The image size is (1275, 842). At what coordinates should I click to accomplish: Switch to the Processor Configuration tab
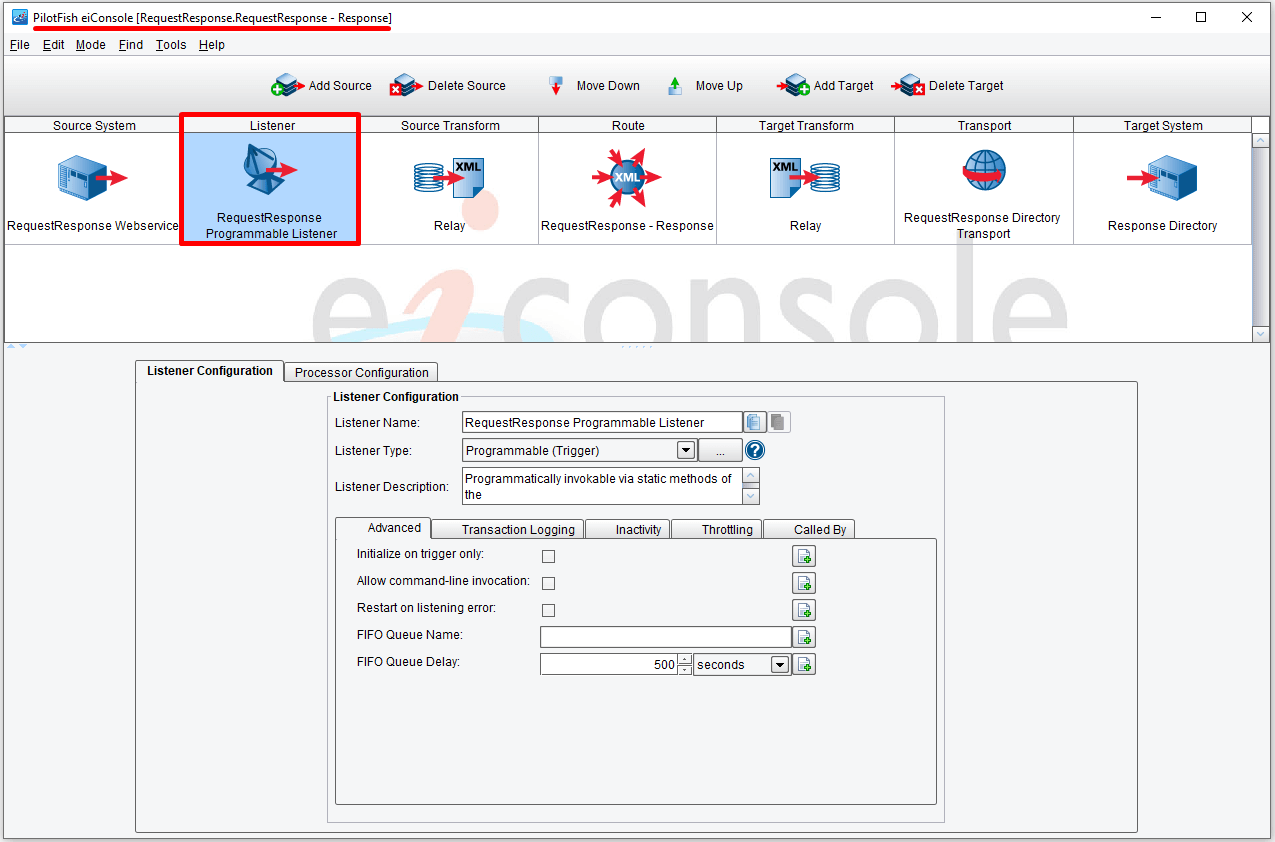click(x=361, y=372)
